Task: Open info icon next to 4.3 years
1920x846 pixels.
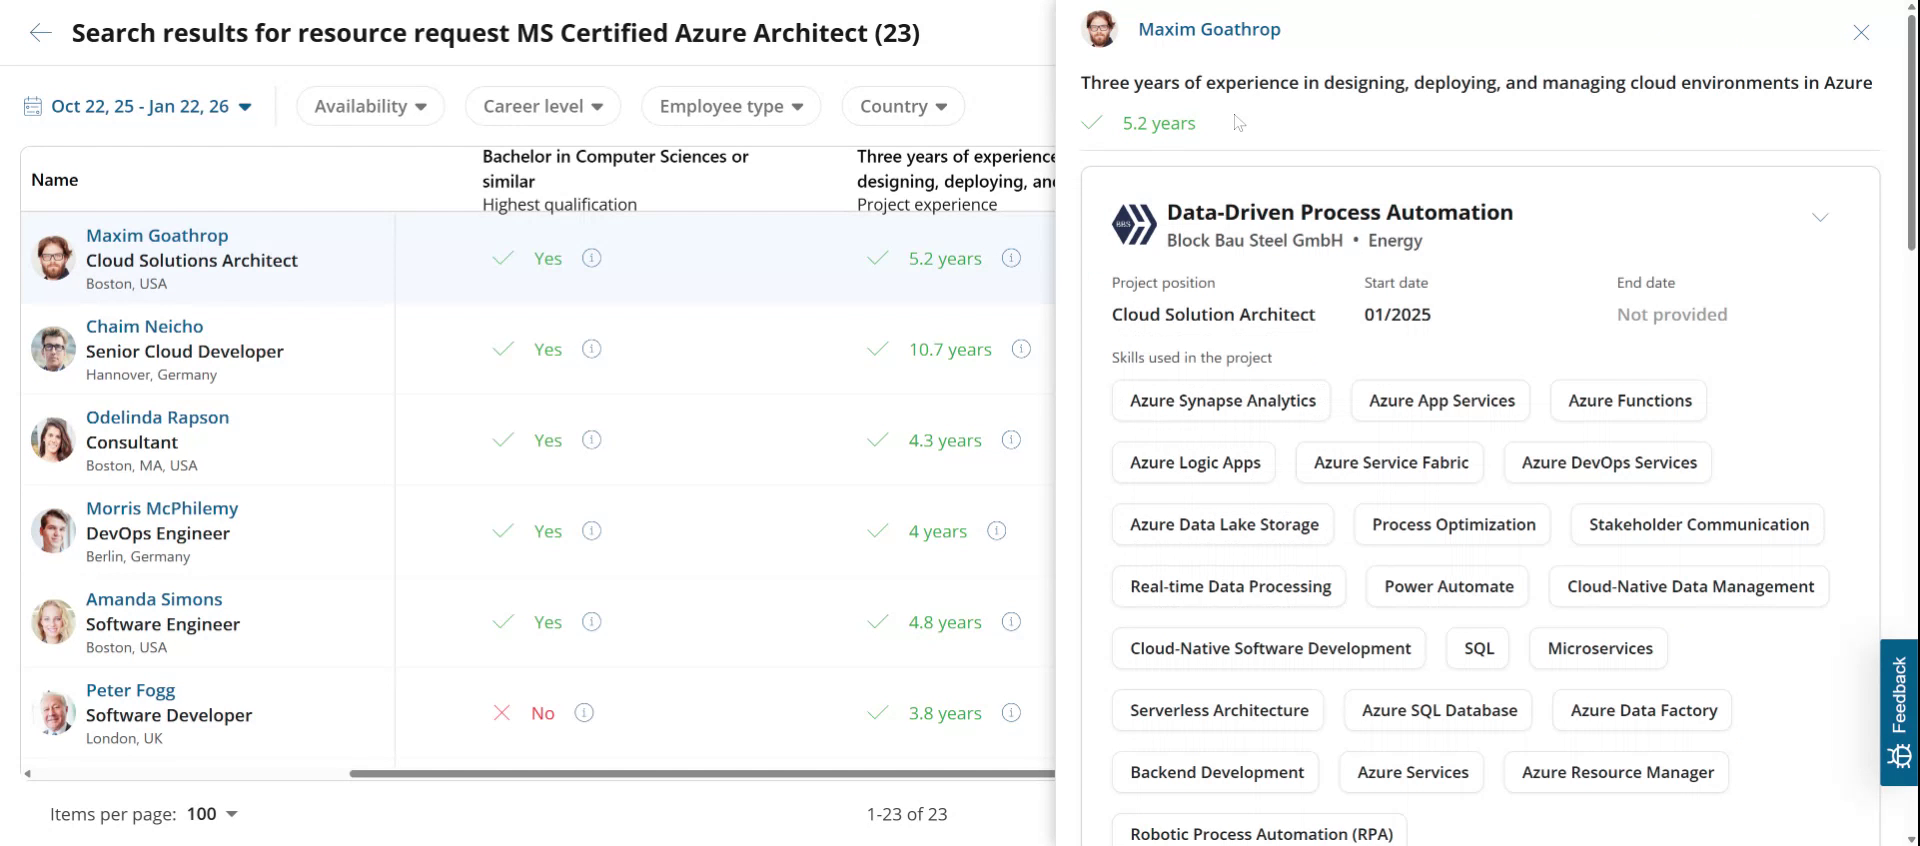Action: click(1011, 440)
